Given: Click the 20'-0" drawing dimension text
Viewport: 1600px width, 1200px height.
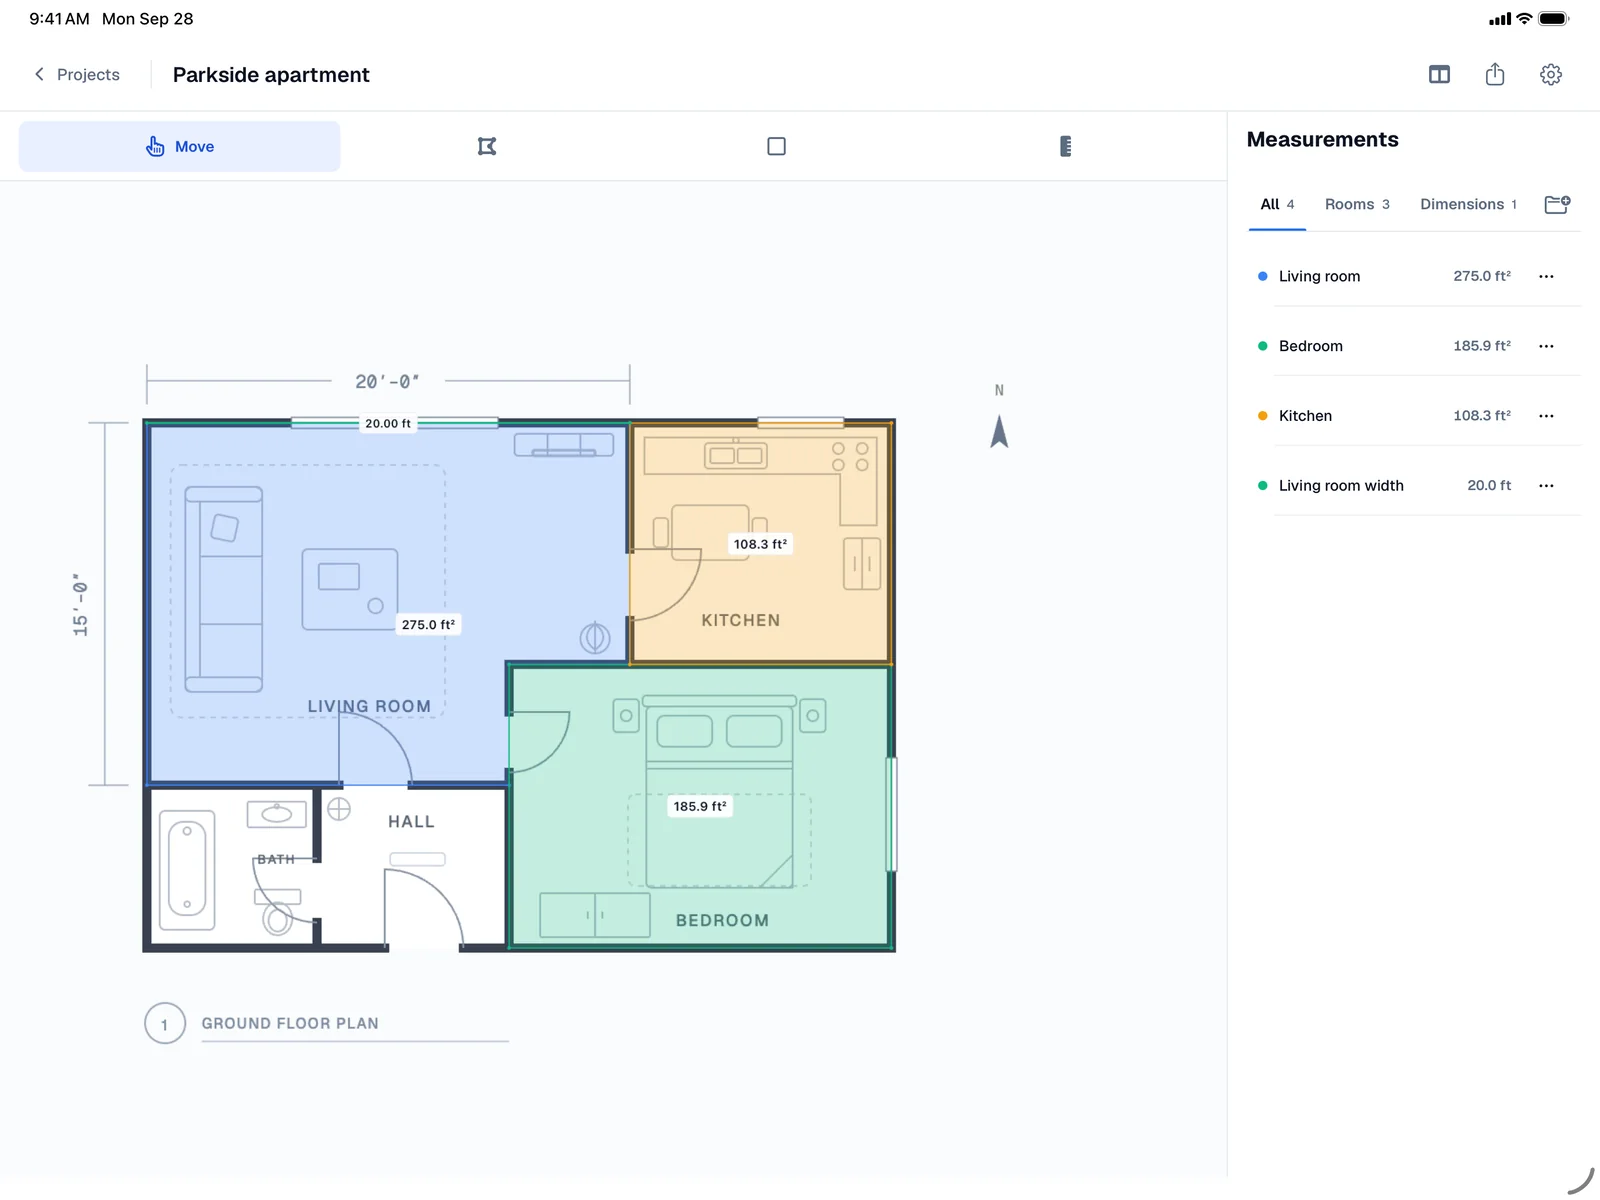Looking at the screenshot, I should pyautogui.click(x=388, y=381).
